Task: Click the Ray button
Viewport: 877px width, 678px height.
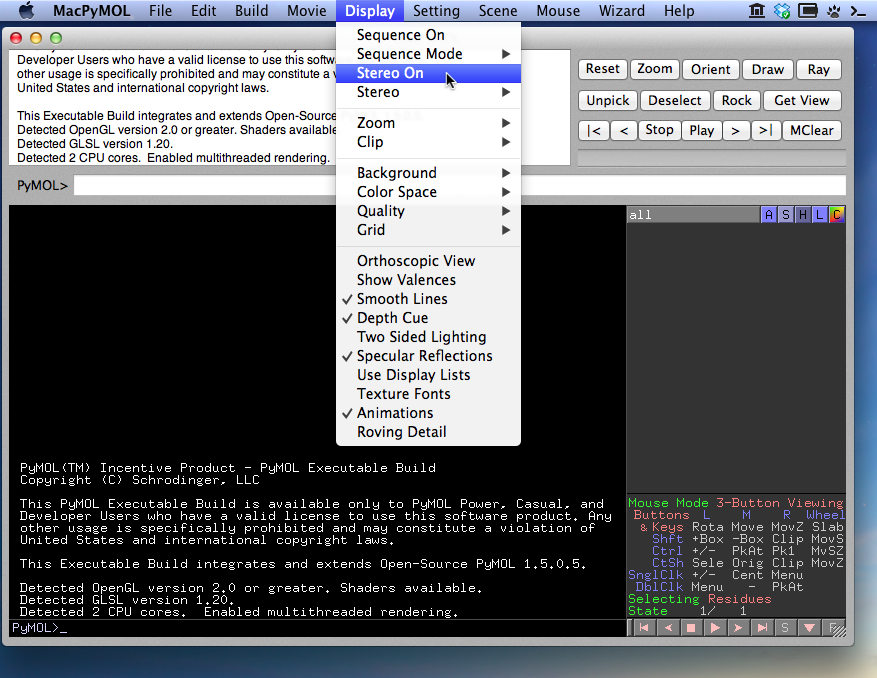Action: tap(818, 69)
